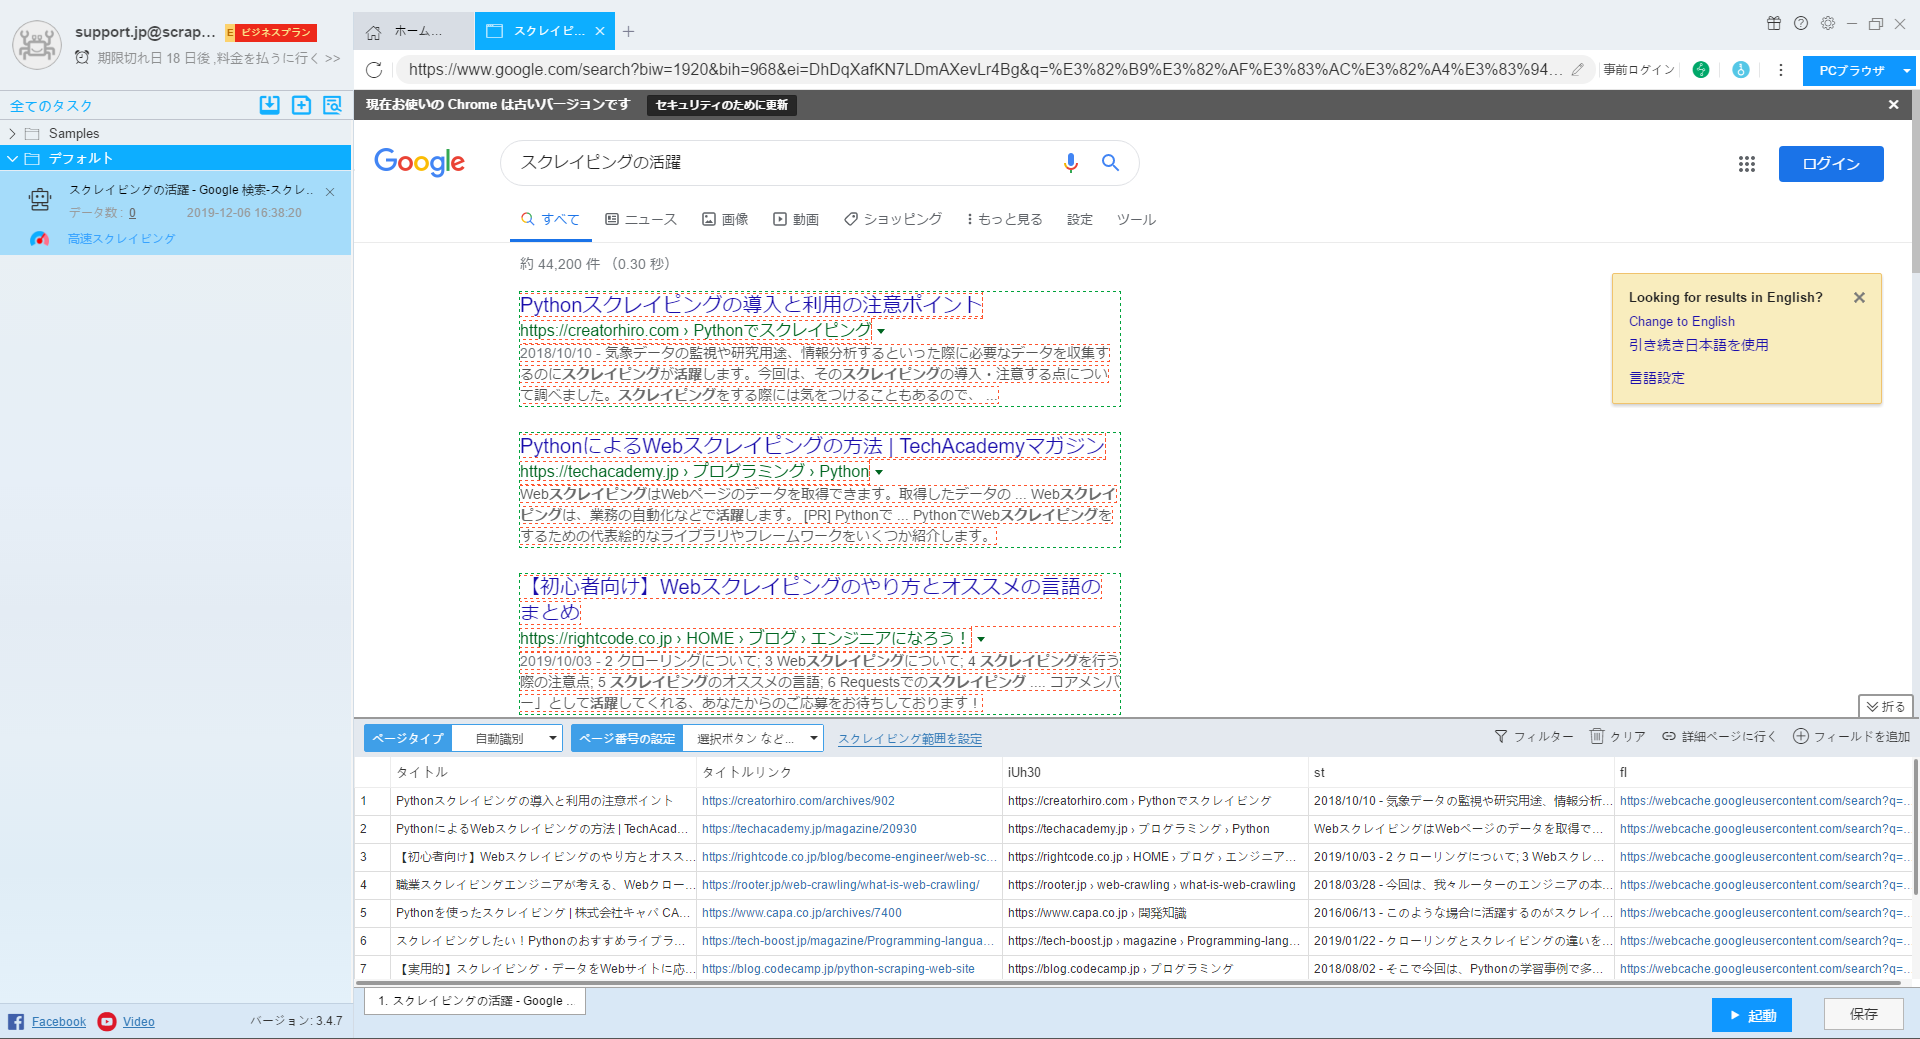The height and width of the screenshot is (1039, 1920).
Task: Select the 動画 search tab
Action: coord(796,219)
